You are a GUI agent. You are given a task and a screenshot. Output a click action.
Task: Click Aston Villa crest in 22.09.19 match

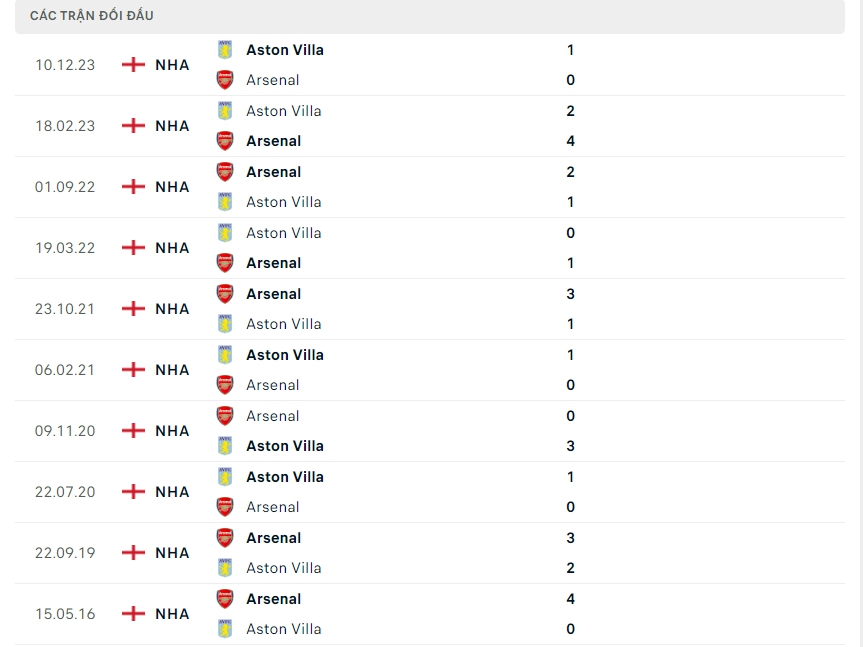tap(225, 568)
